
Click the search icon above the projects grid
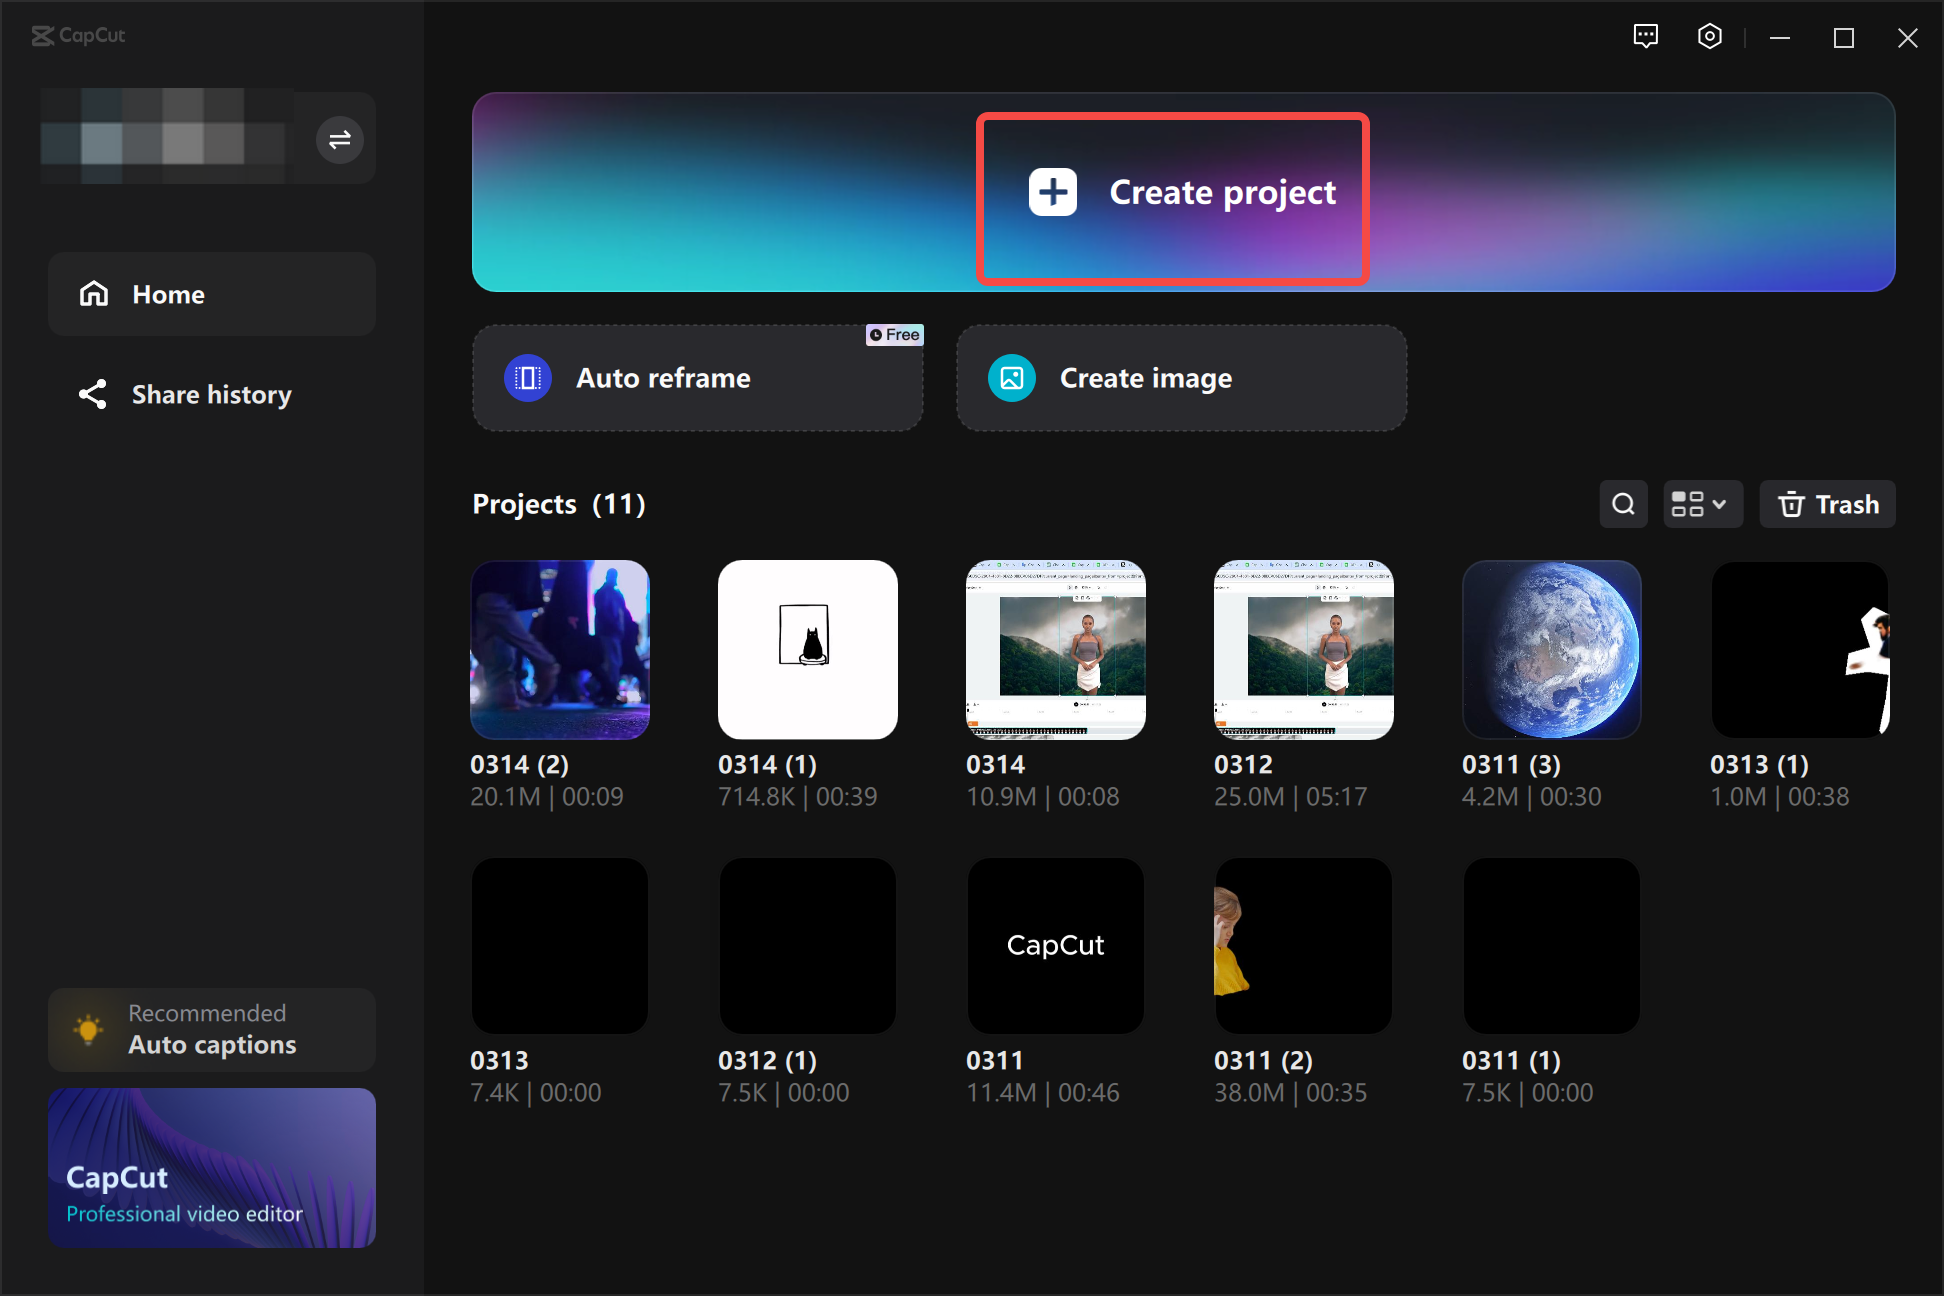coord(1623,504)
